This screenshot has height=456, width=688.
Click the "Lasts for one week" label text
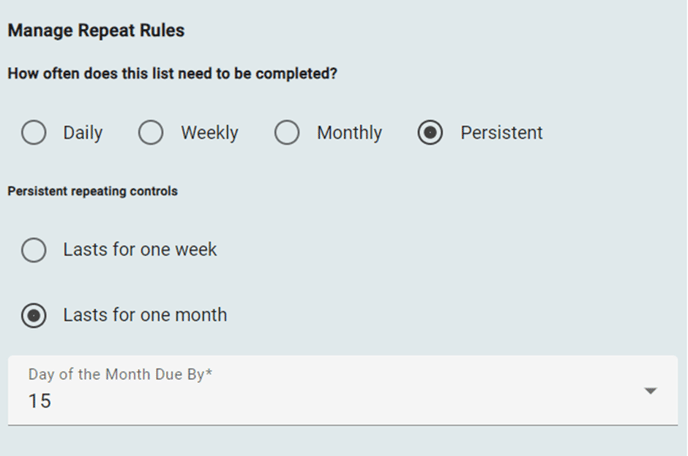click(x=140, y=250)
